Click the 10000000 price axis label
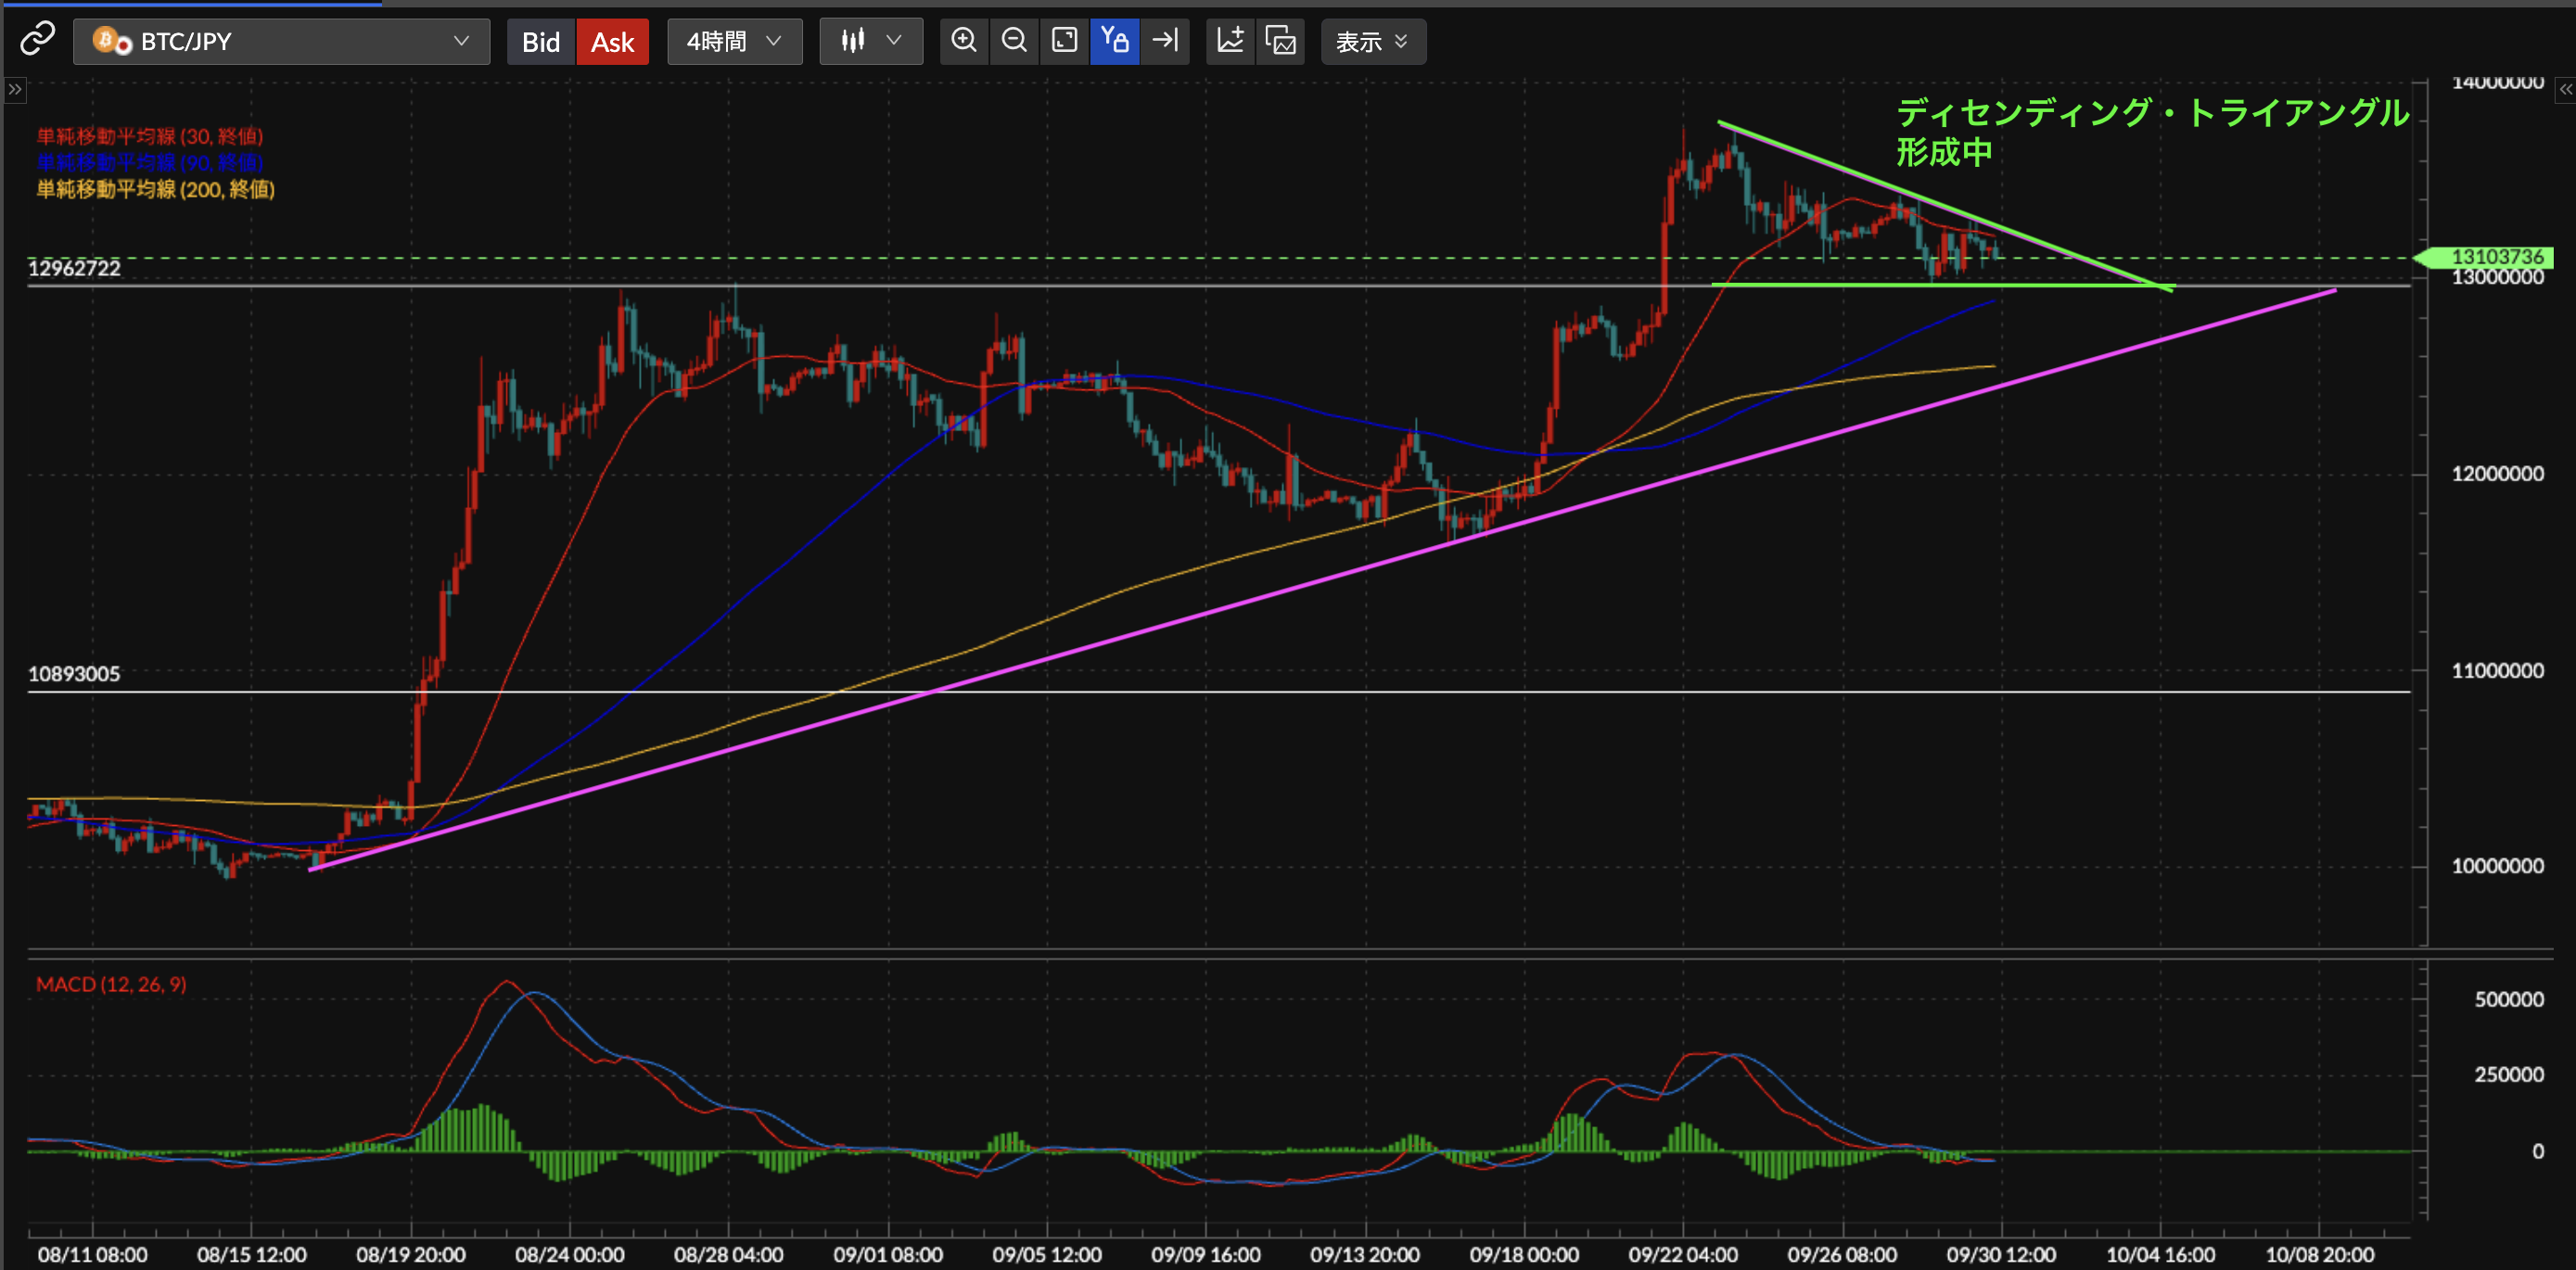 pos(2497,866)
